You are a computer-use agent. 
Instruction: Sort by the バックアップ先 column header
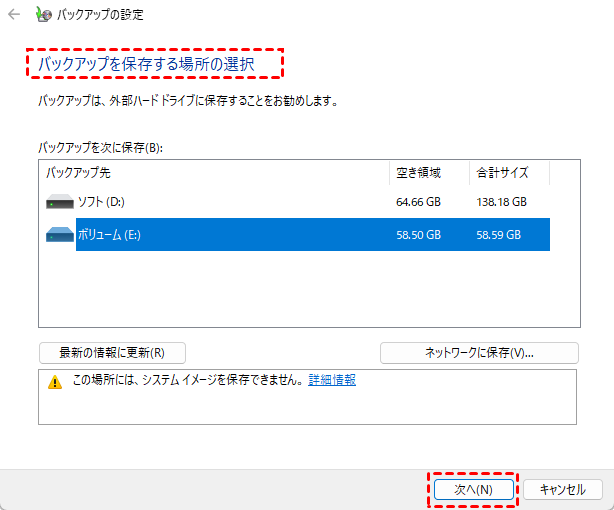click(x=214, y=172)
